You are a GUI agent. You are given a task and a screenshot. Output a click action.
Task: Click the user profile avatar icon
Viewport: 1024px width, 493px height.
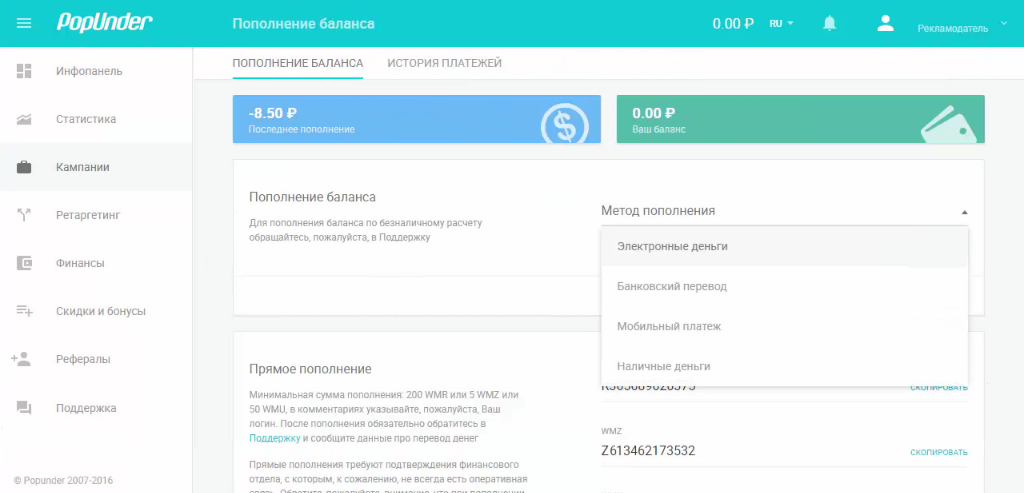[x=885, y=24]
